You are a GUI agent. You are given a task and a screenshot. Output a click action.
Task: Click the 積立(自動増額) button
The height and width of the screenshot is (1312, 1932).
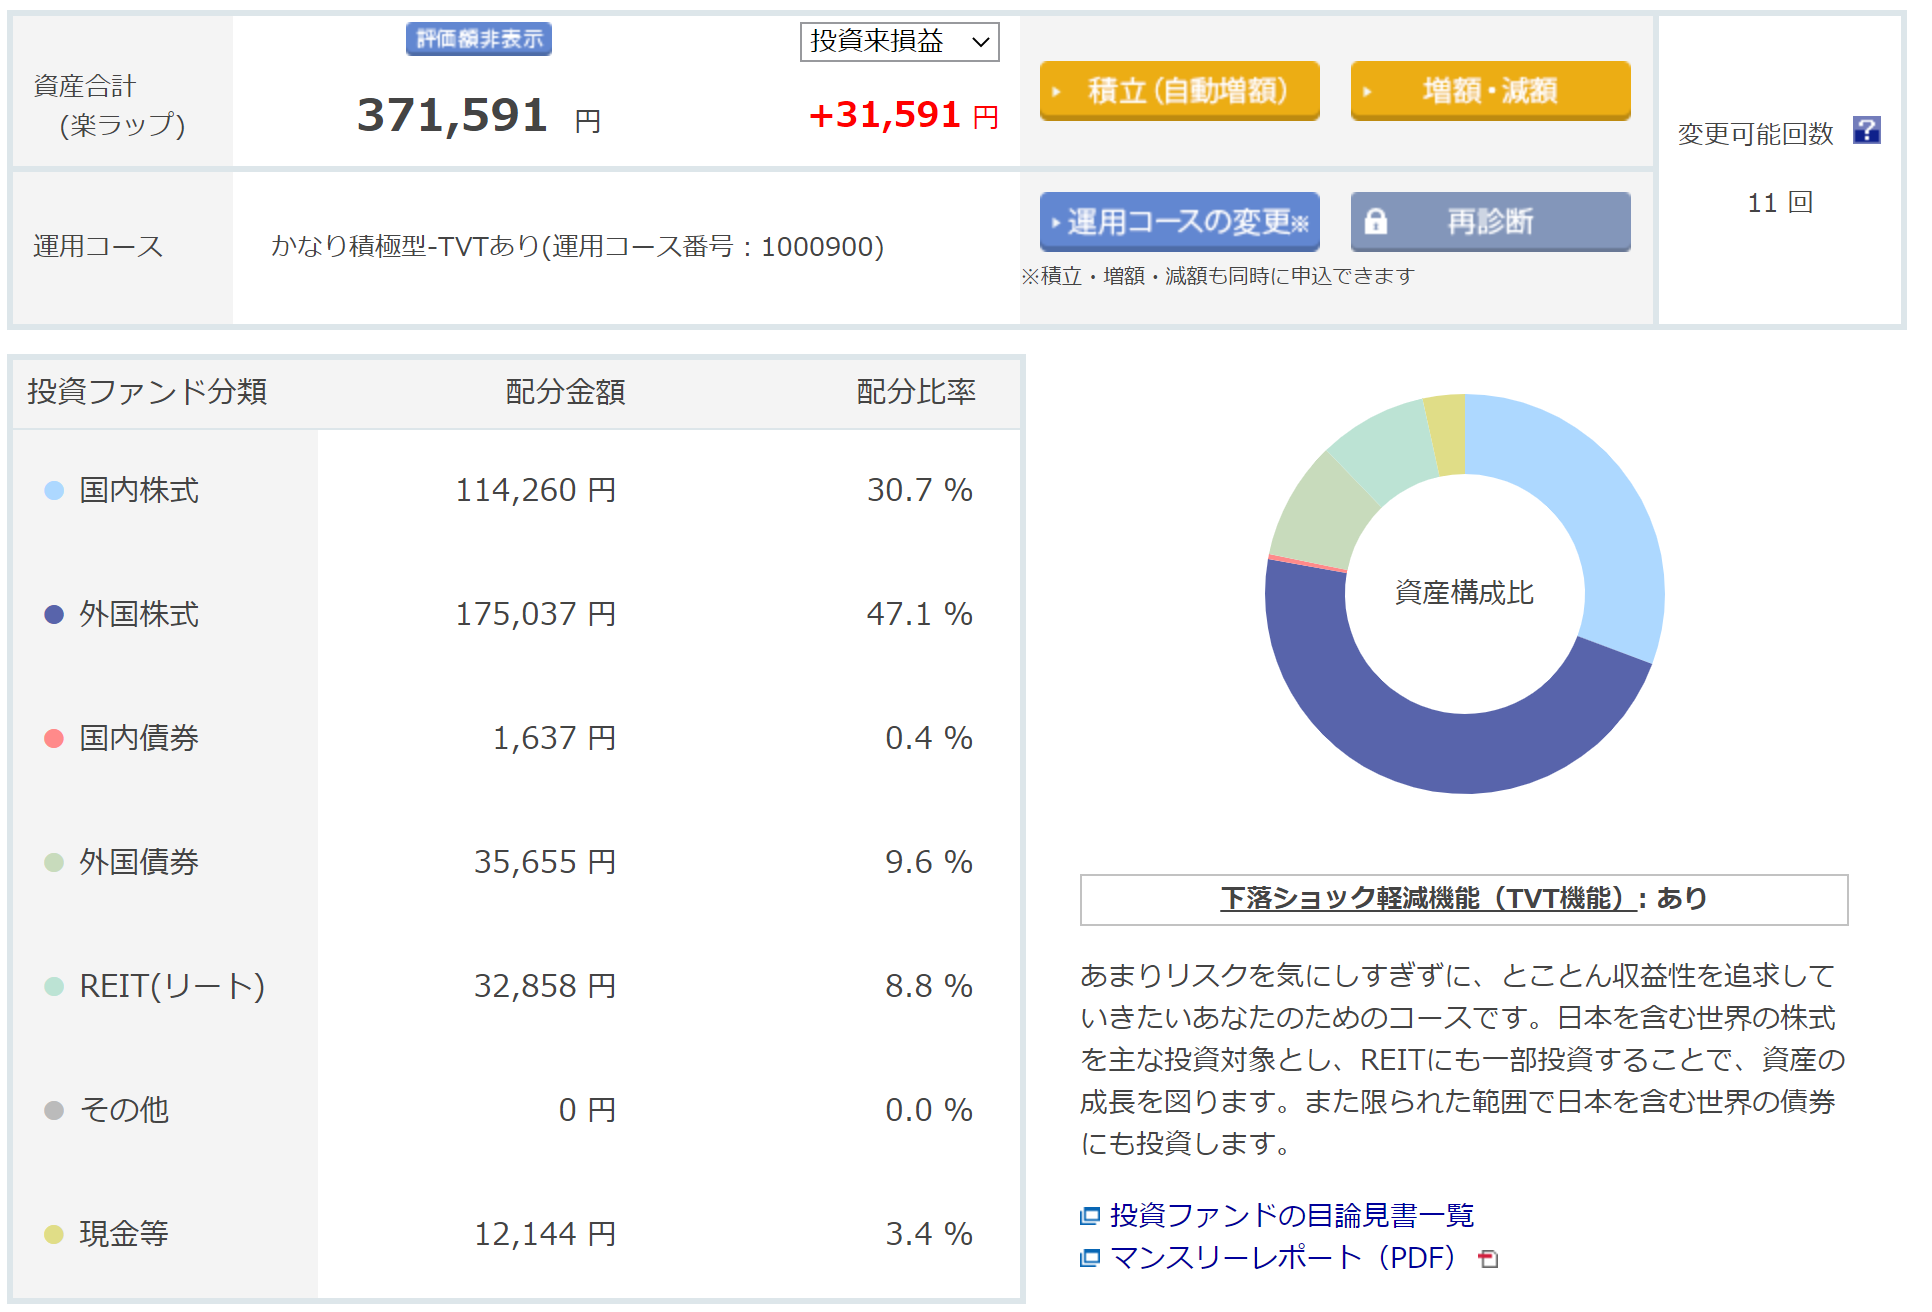pos(1179,90)
